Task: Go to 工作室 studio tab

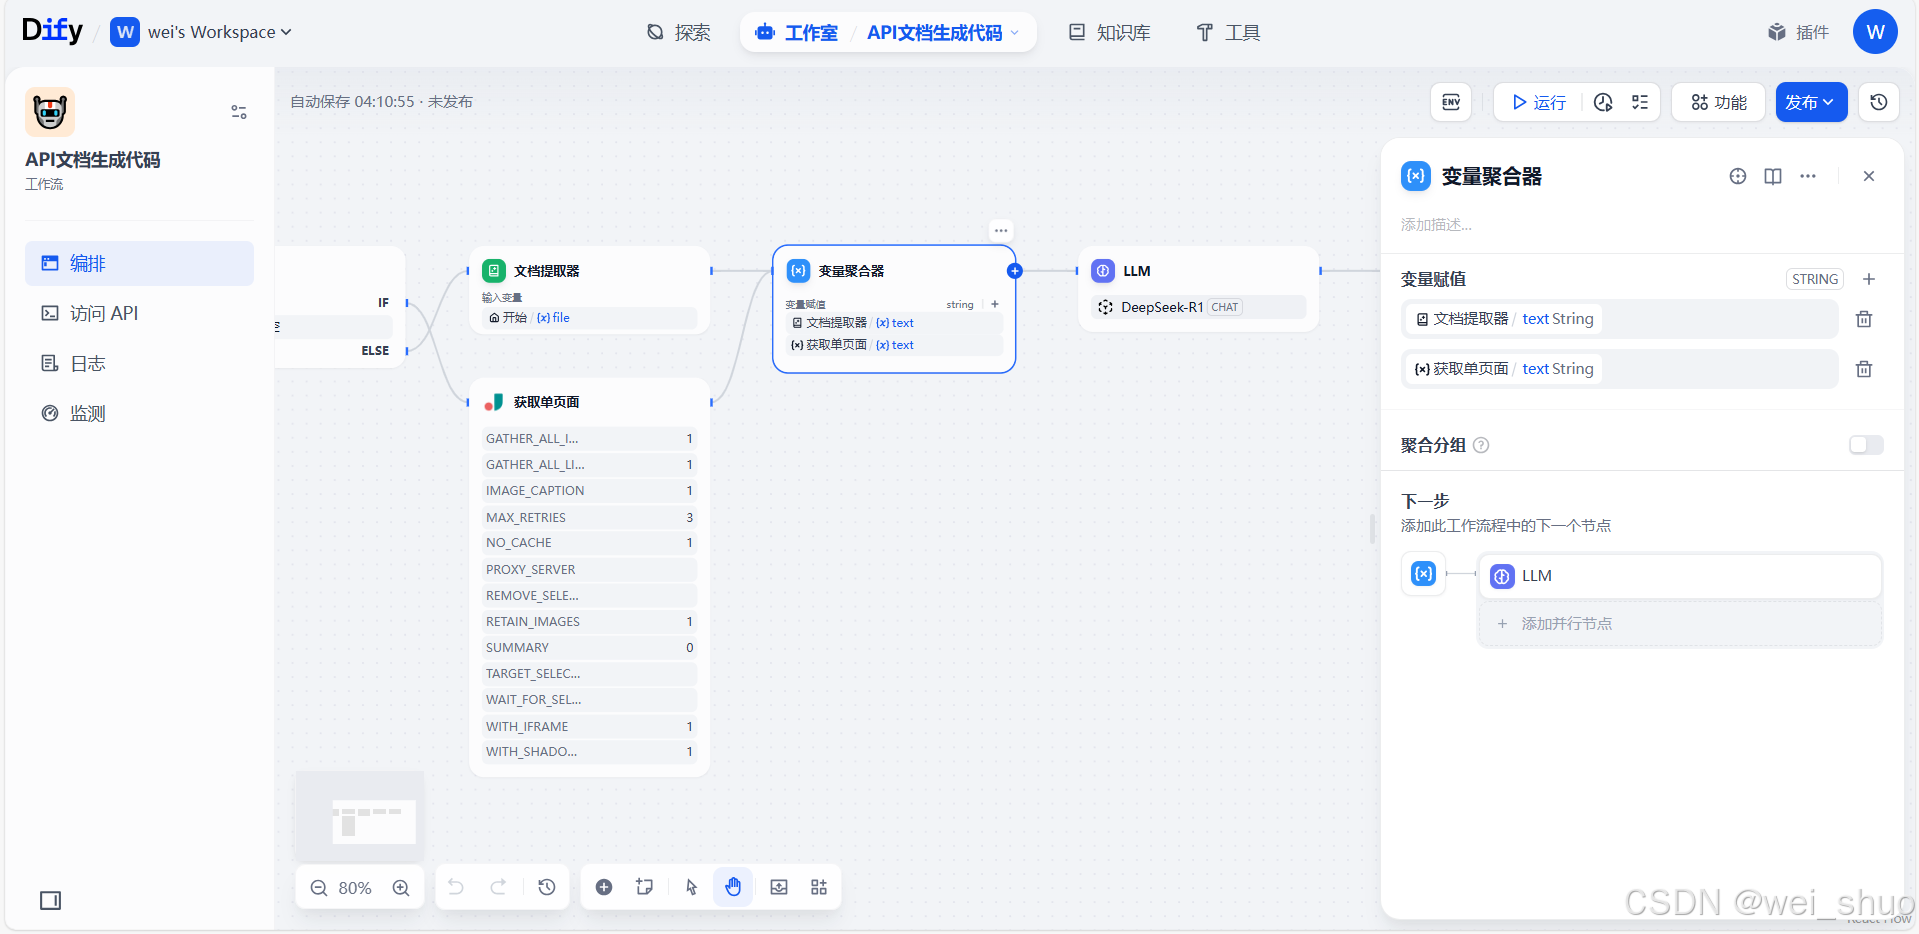Action: point(797,33)
